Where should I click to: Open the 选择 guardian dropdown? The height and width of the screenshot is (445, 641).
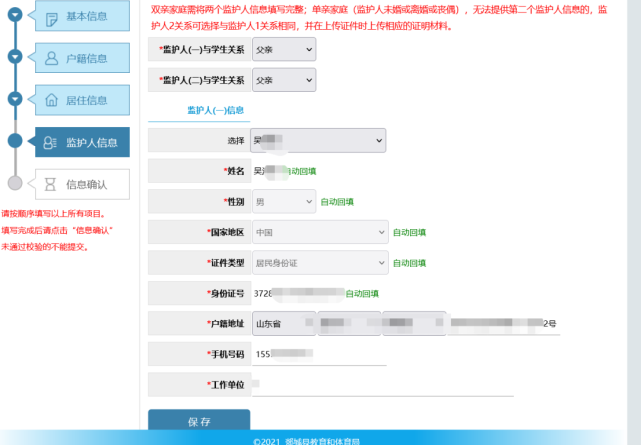tap(318, 140)
